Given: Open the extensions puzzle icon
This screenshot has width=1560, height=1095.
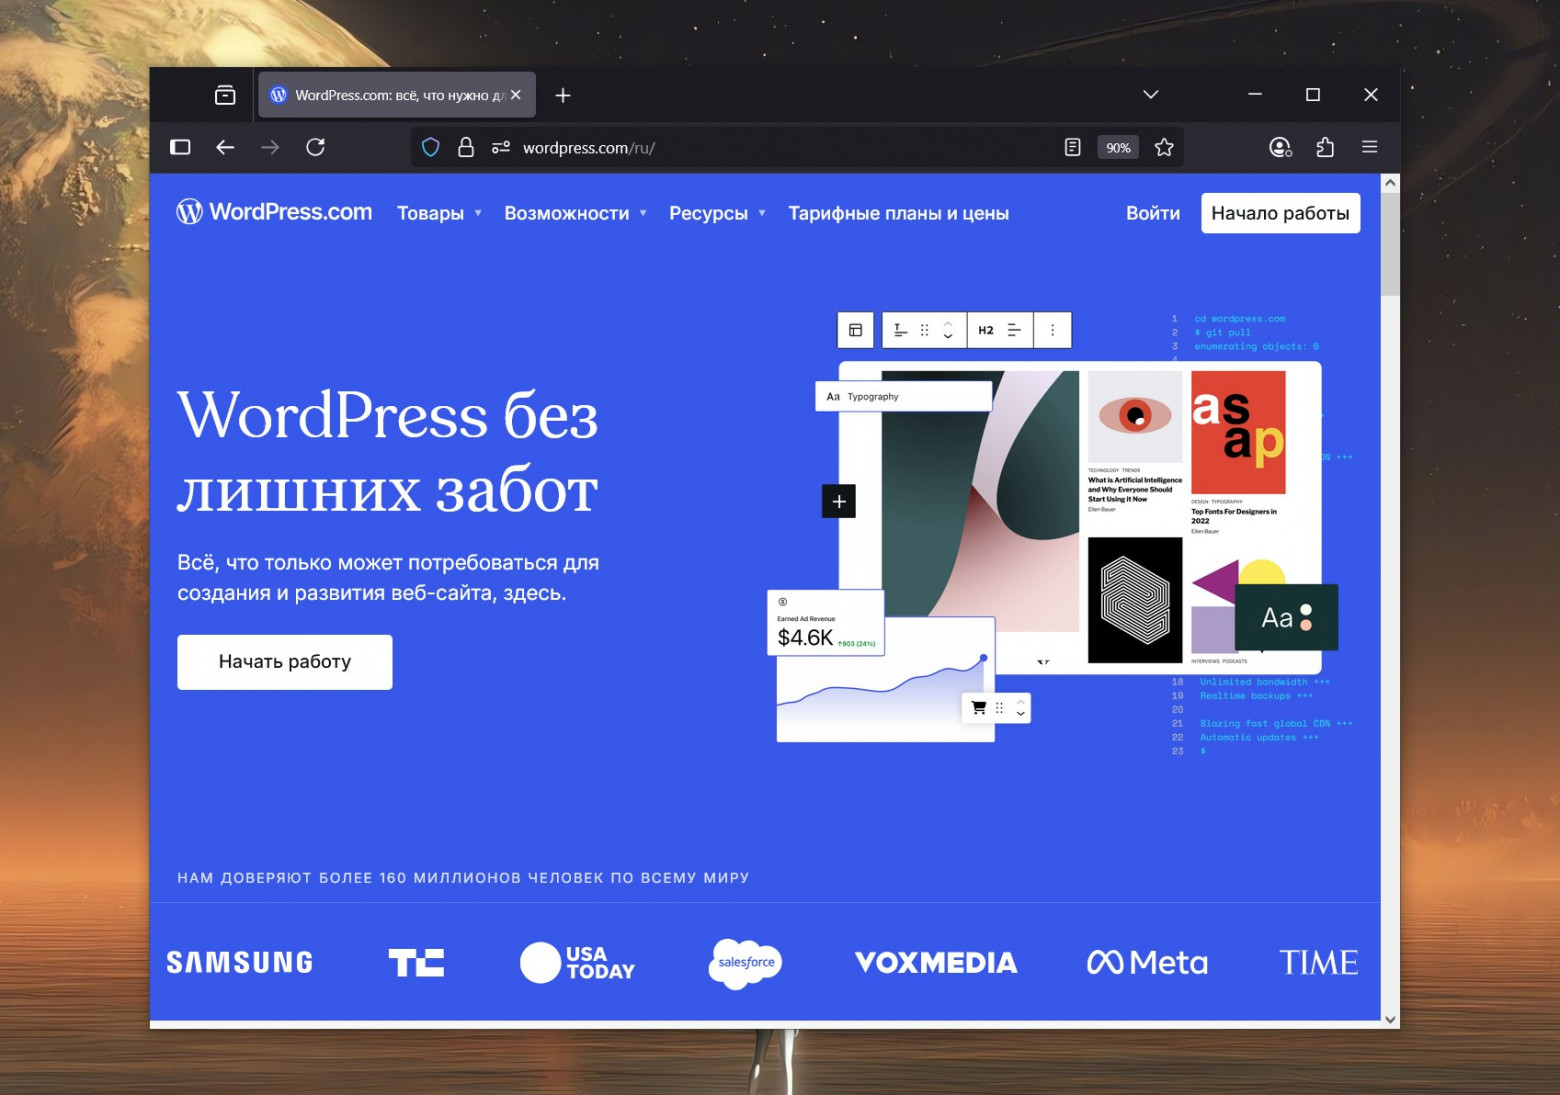Looking at the screenshot, I should pyautogui.click(x=1325, y=147).
